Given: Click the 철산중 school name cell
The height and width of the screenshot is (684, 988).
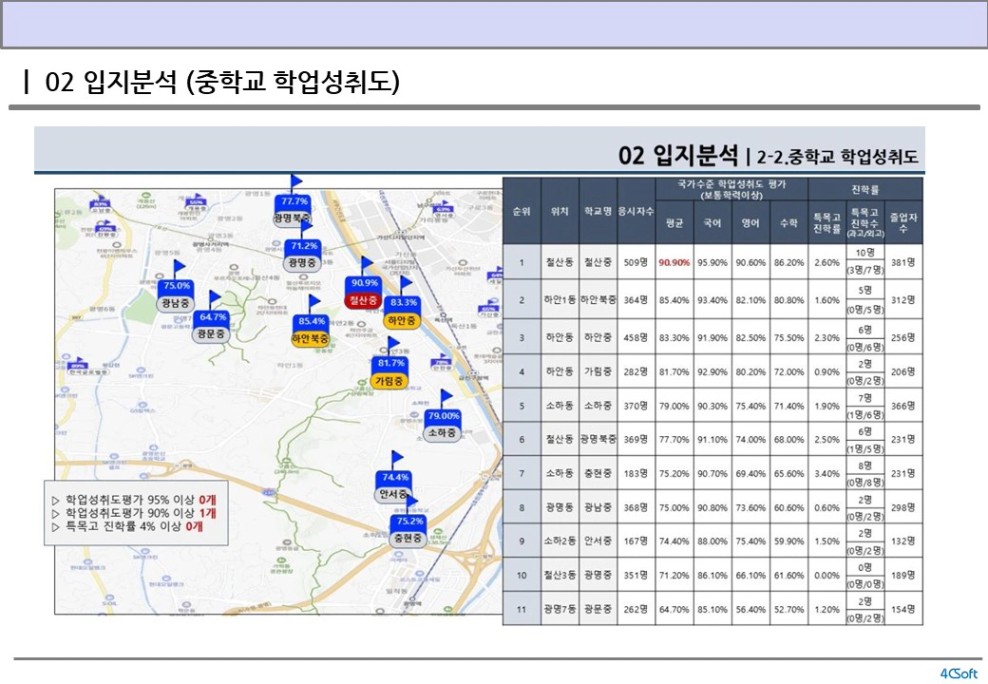Looking at the screenshot, I should (x=597, y=263).
